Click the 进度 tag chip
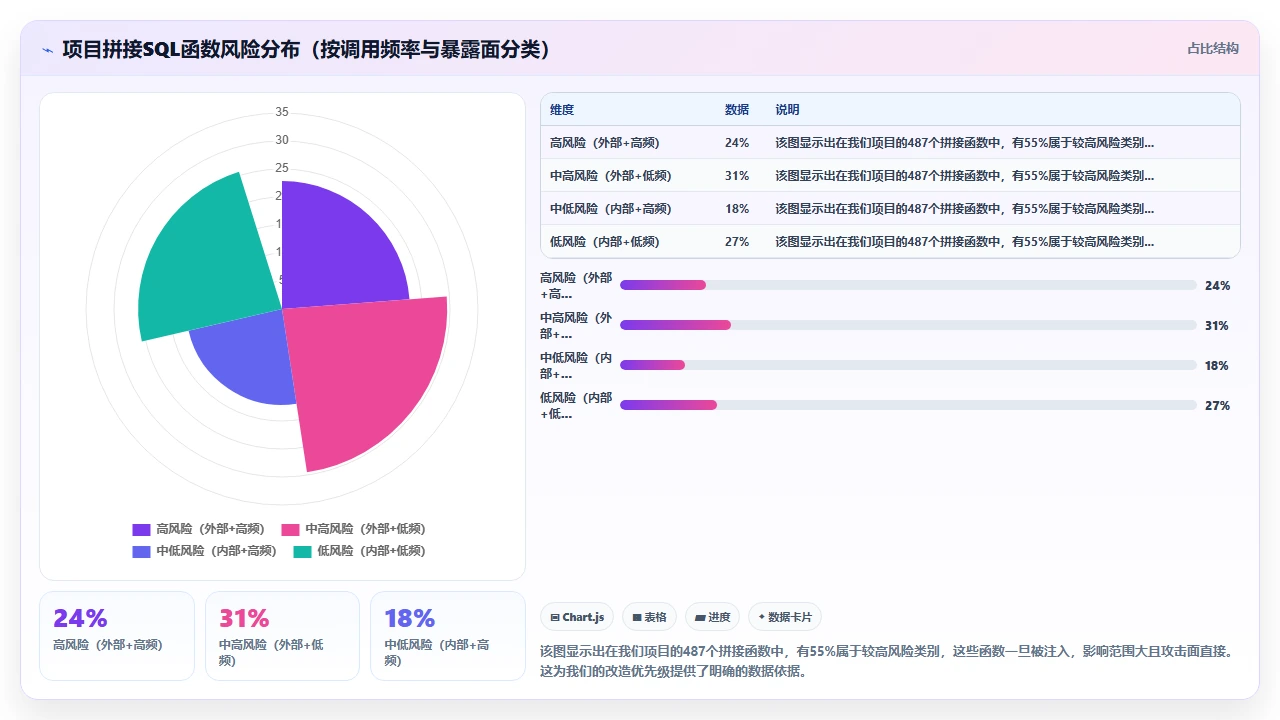Screen dimensions: 1280x720 [x=712, y=618]
